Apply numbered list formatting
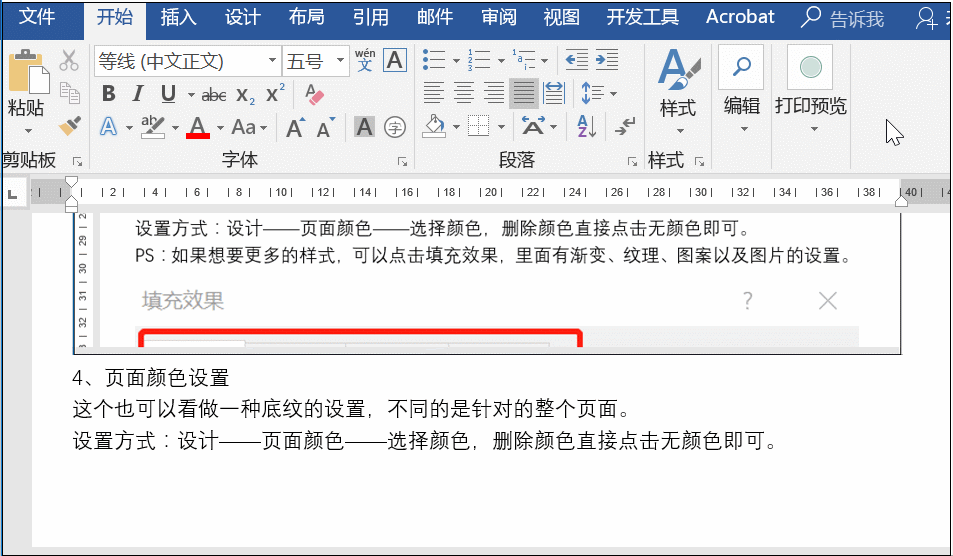This screenshot has height=556, width=953. (x=480, y=60)
